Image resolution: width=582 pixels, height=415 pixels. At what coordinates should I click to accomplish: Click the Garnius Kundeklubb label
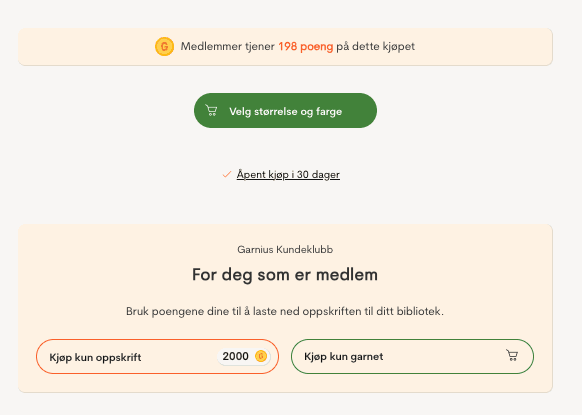285,249
